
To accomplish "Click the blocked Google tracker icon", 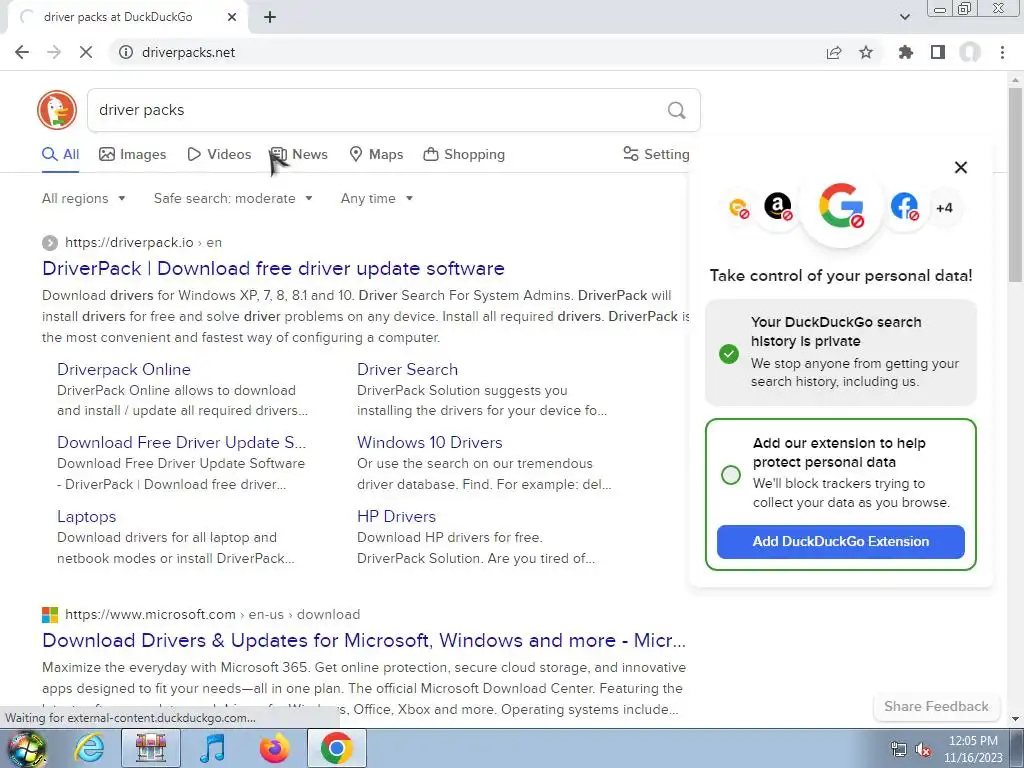I will (x=841, y=206).
